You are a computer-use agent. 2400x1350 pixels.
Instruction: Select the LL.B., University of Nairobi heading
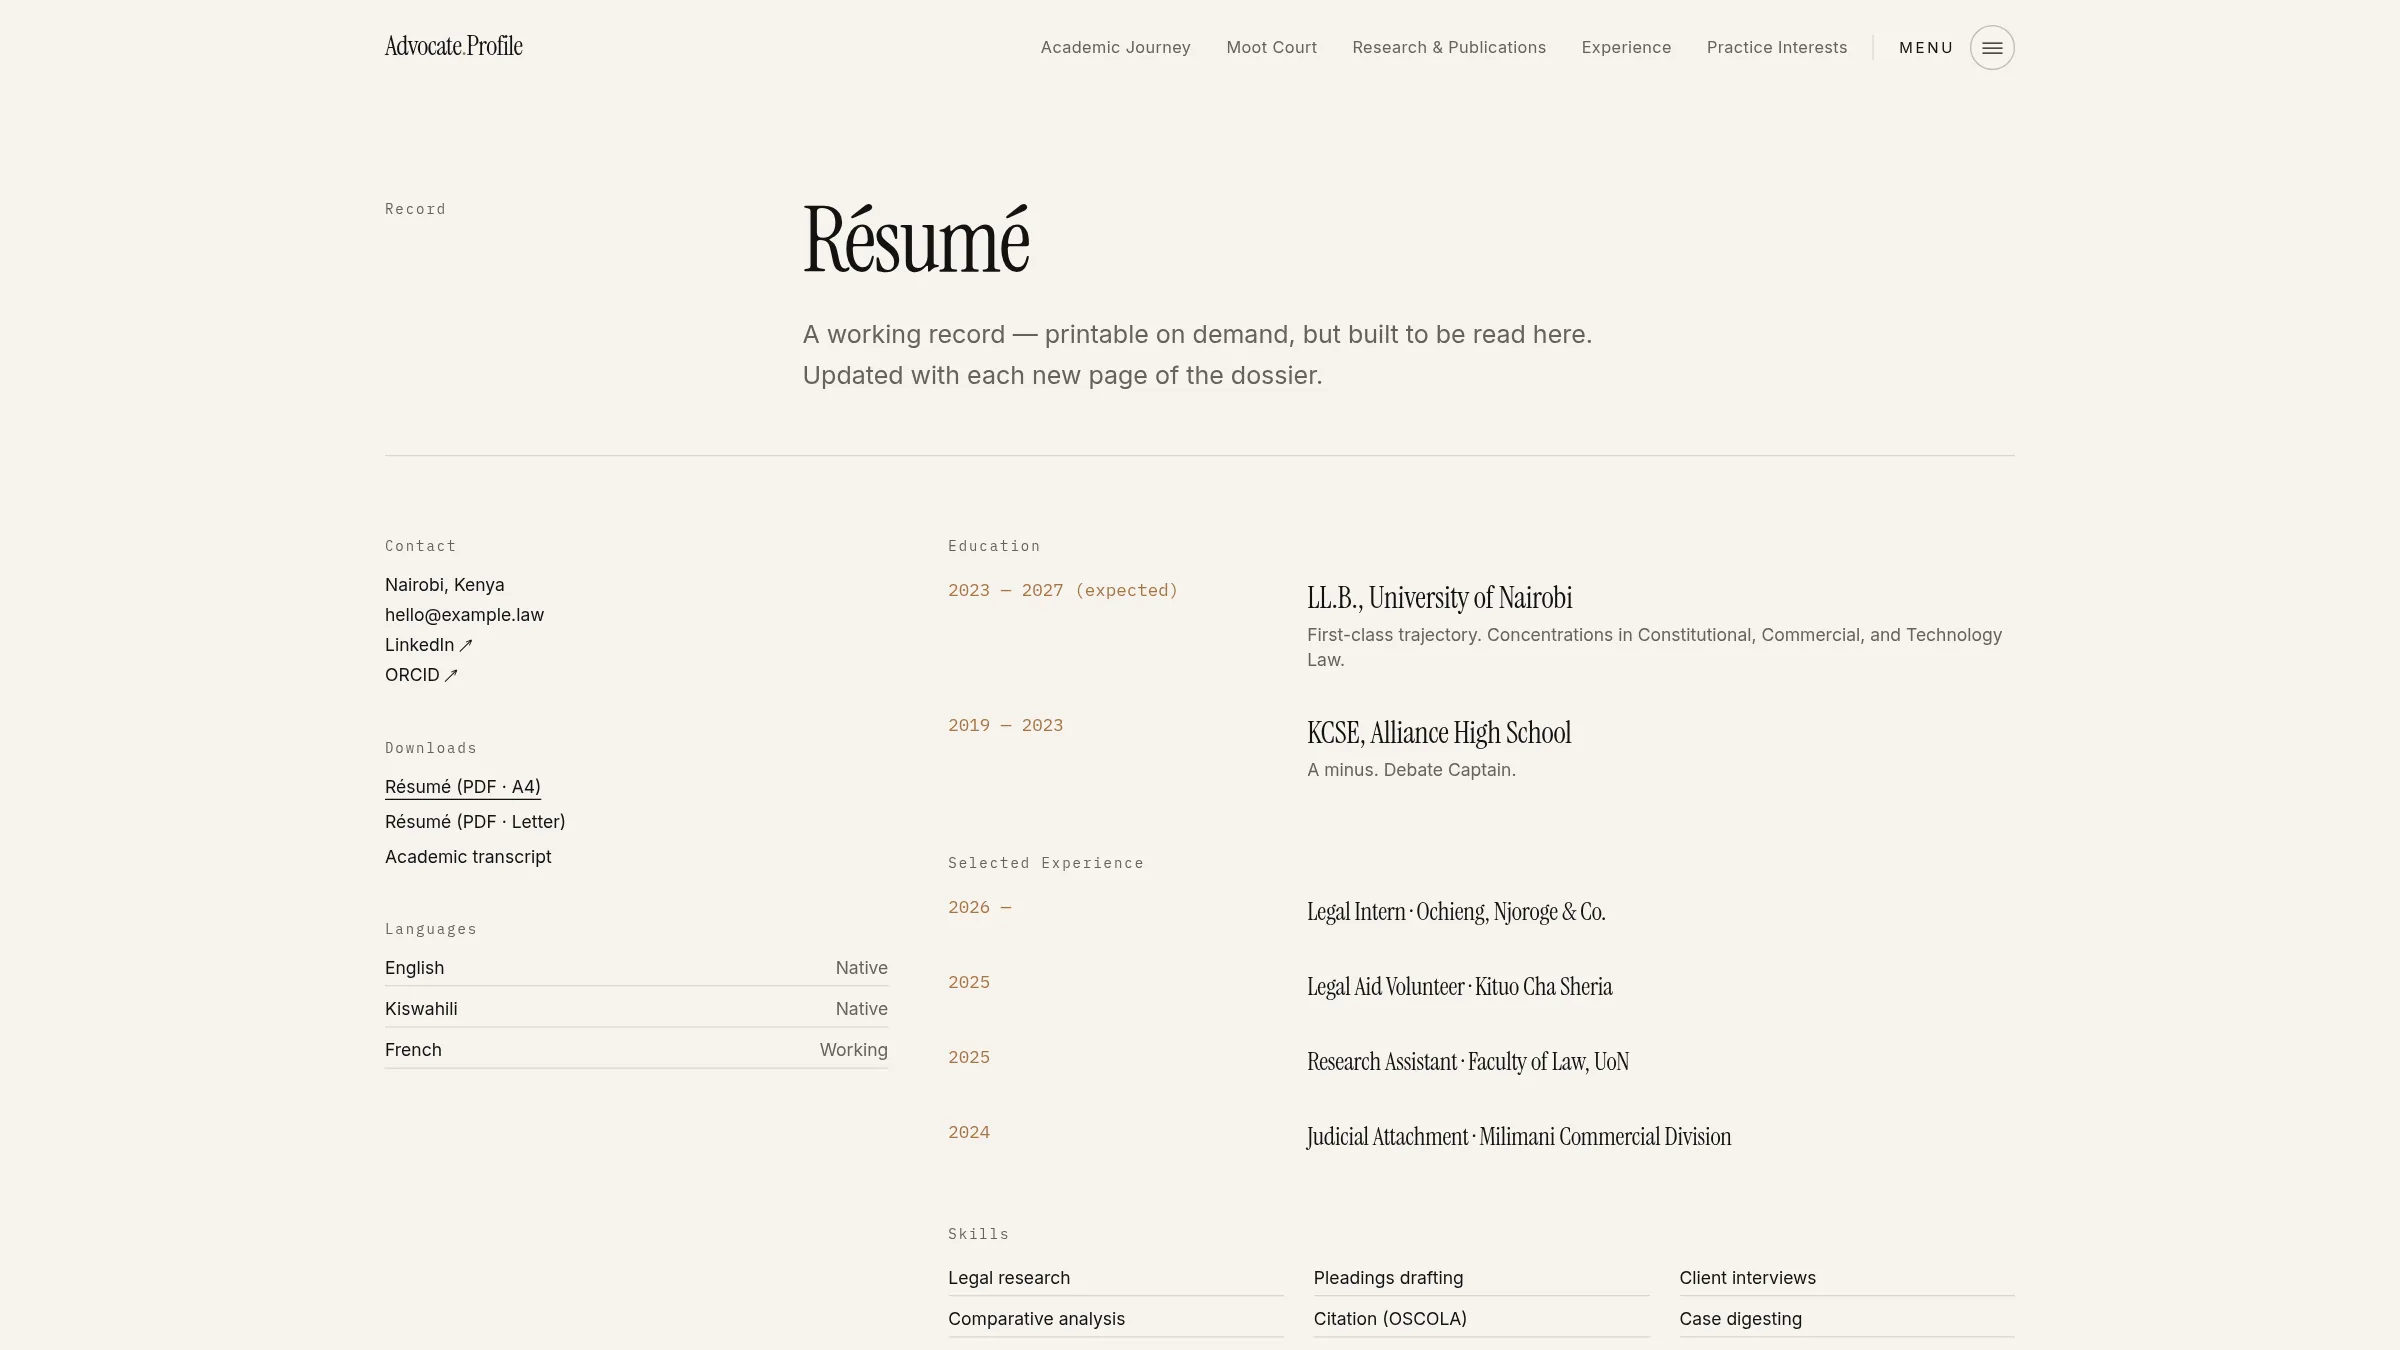click(x=1439, y=598)
